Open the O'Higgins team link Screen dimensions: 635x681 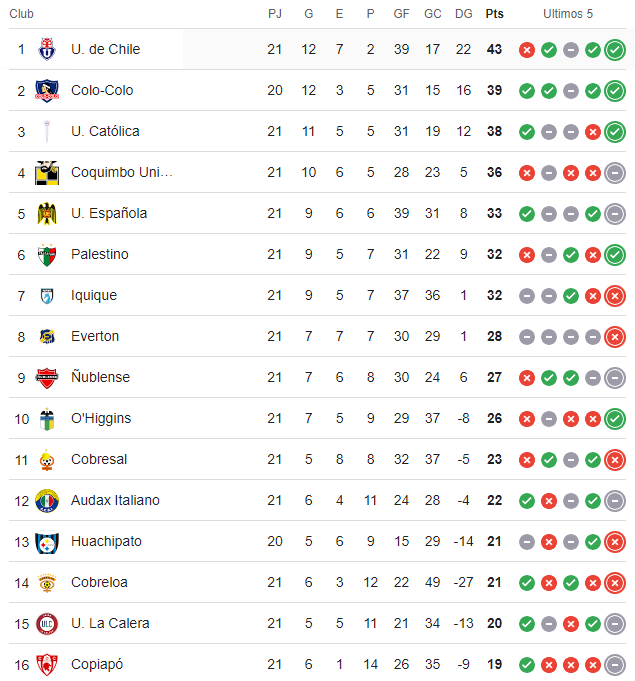tap(101, 418)
